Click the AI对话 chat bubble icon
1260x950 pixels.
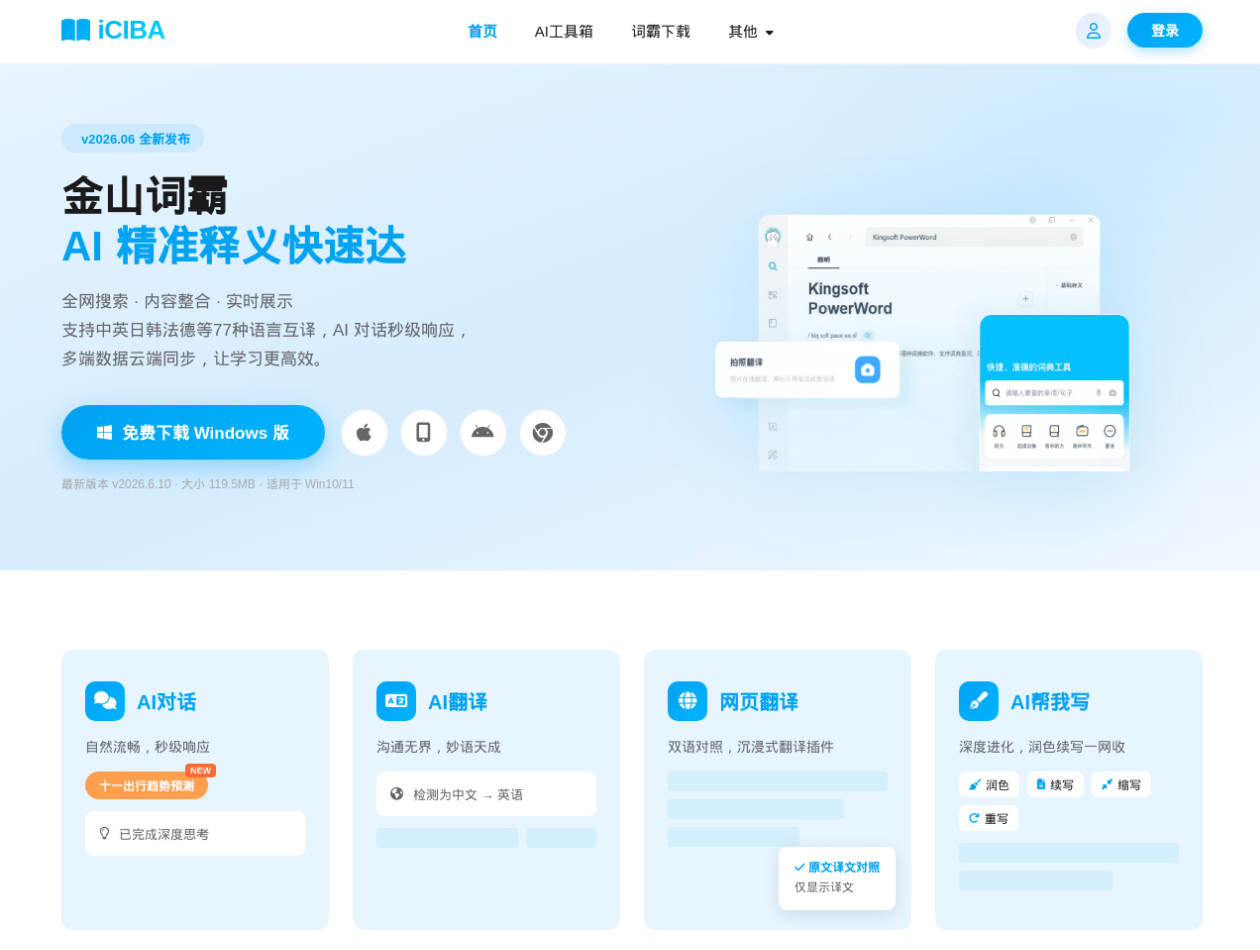(x=105, y=701)
